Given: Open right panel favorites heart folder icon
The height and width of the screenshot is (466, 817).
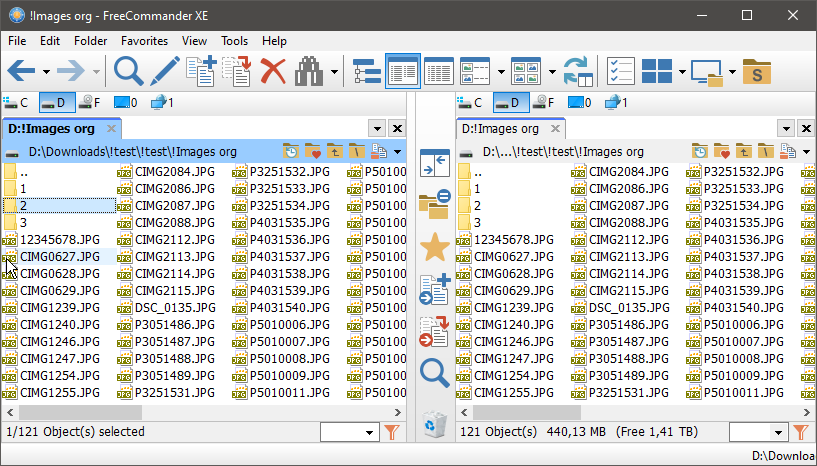Looking at the screenshot, I should (x=722, y=151).
